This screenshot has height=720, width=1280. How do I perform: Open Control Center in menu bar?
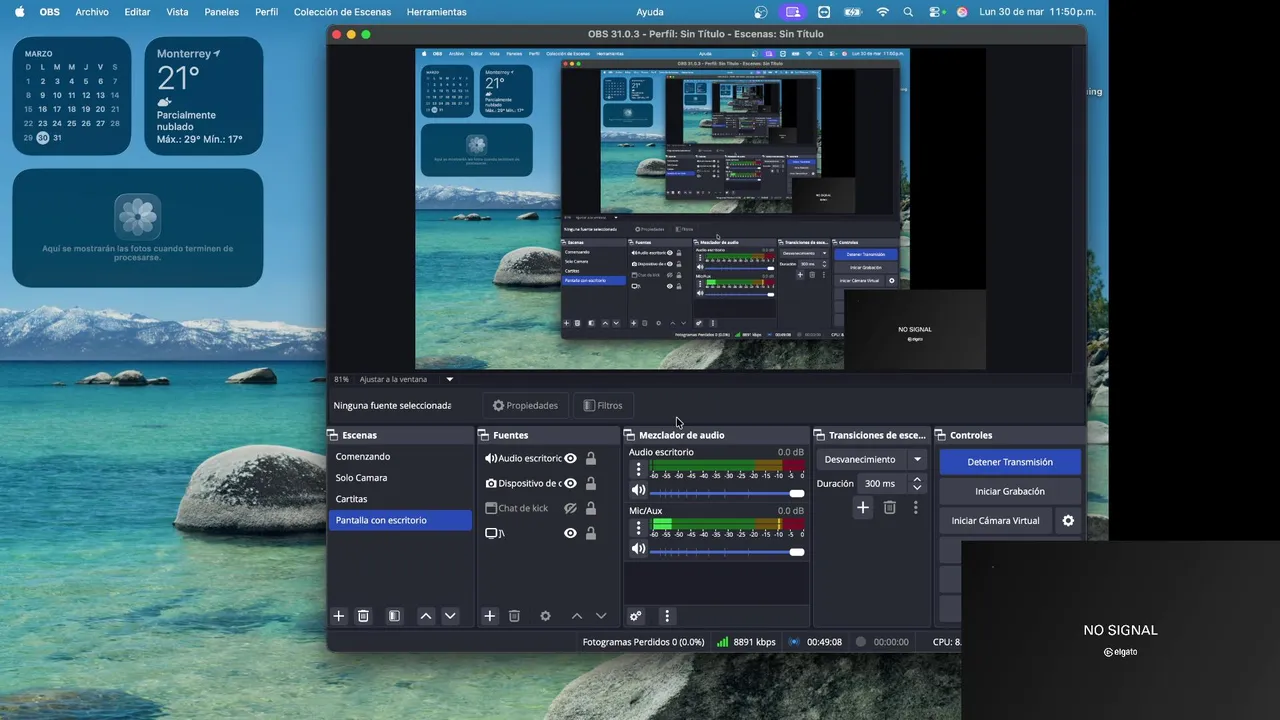(x=935, y=12)
